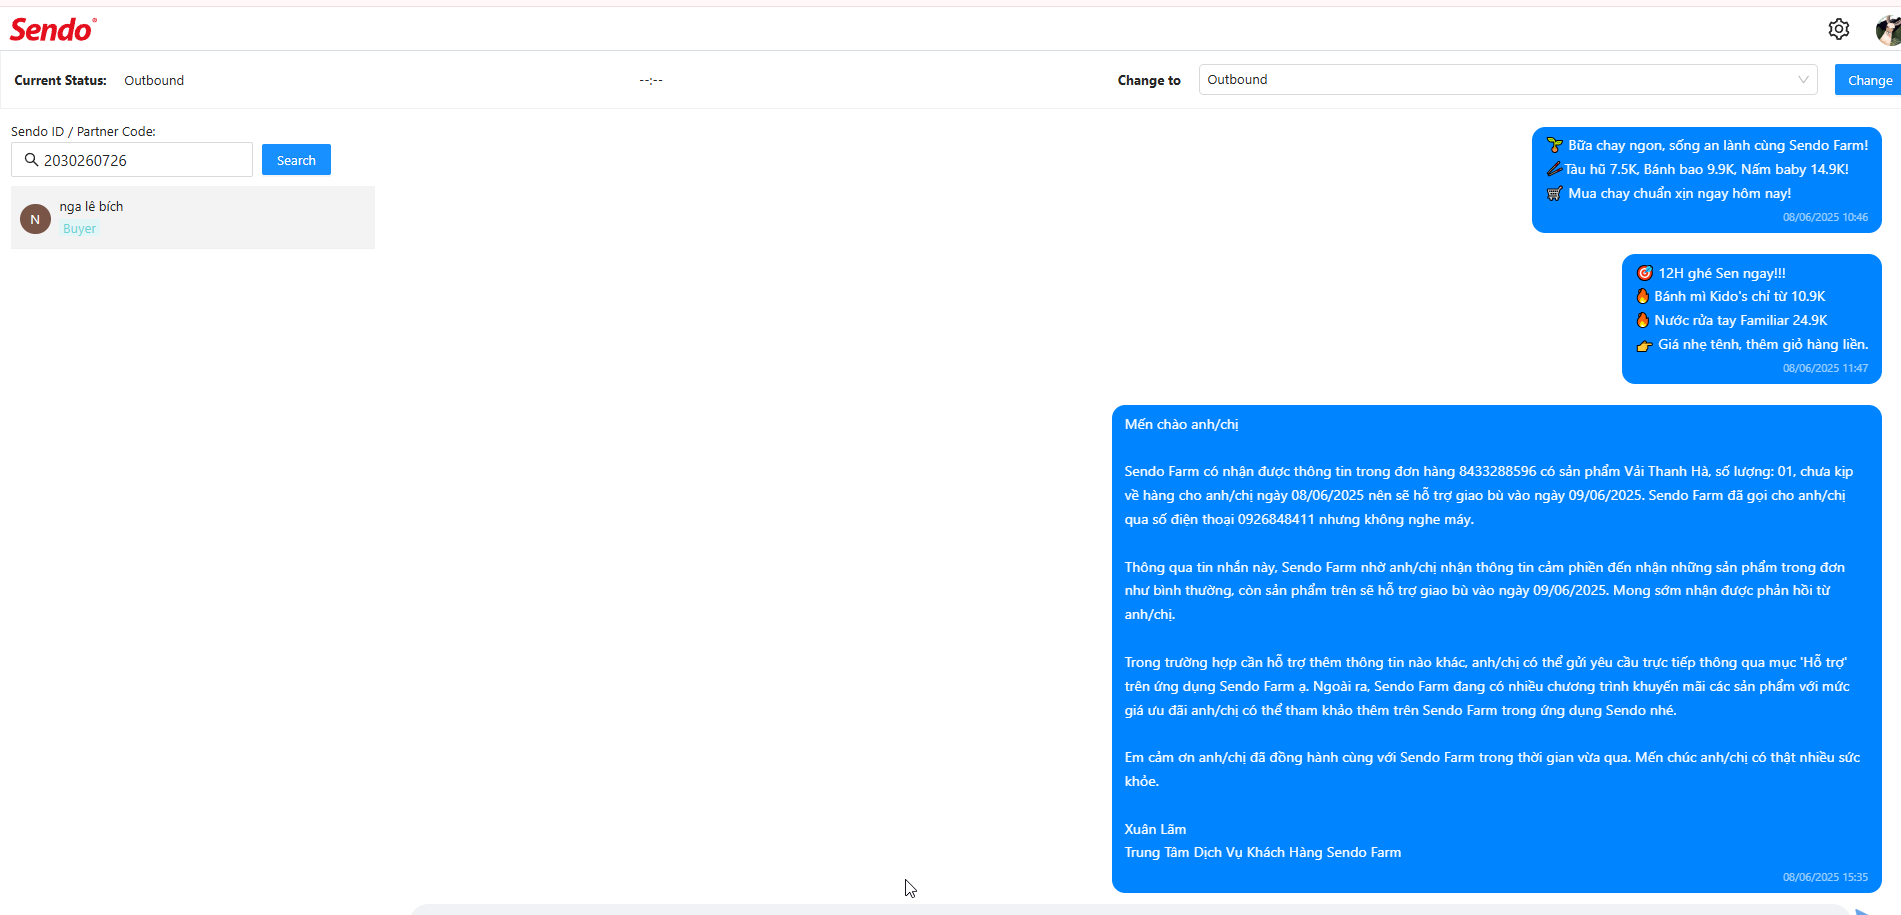Click the "Xuân Lãm" signature line
Screen dimensions: 1901x915
click(x=1155, y=829)
